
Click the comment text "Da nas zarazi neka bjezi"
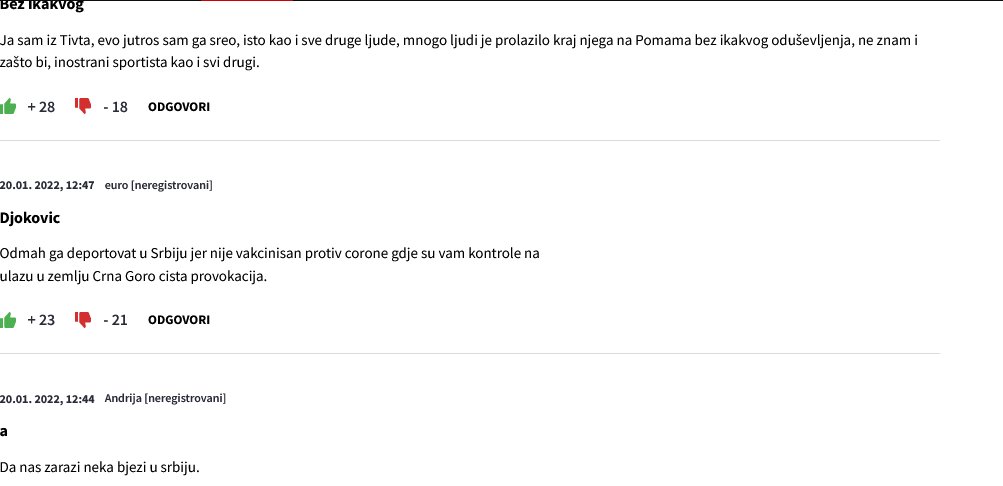[x=100, y=467]
